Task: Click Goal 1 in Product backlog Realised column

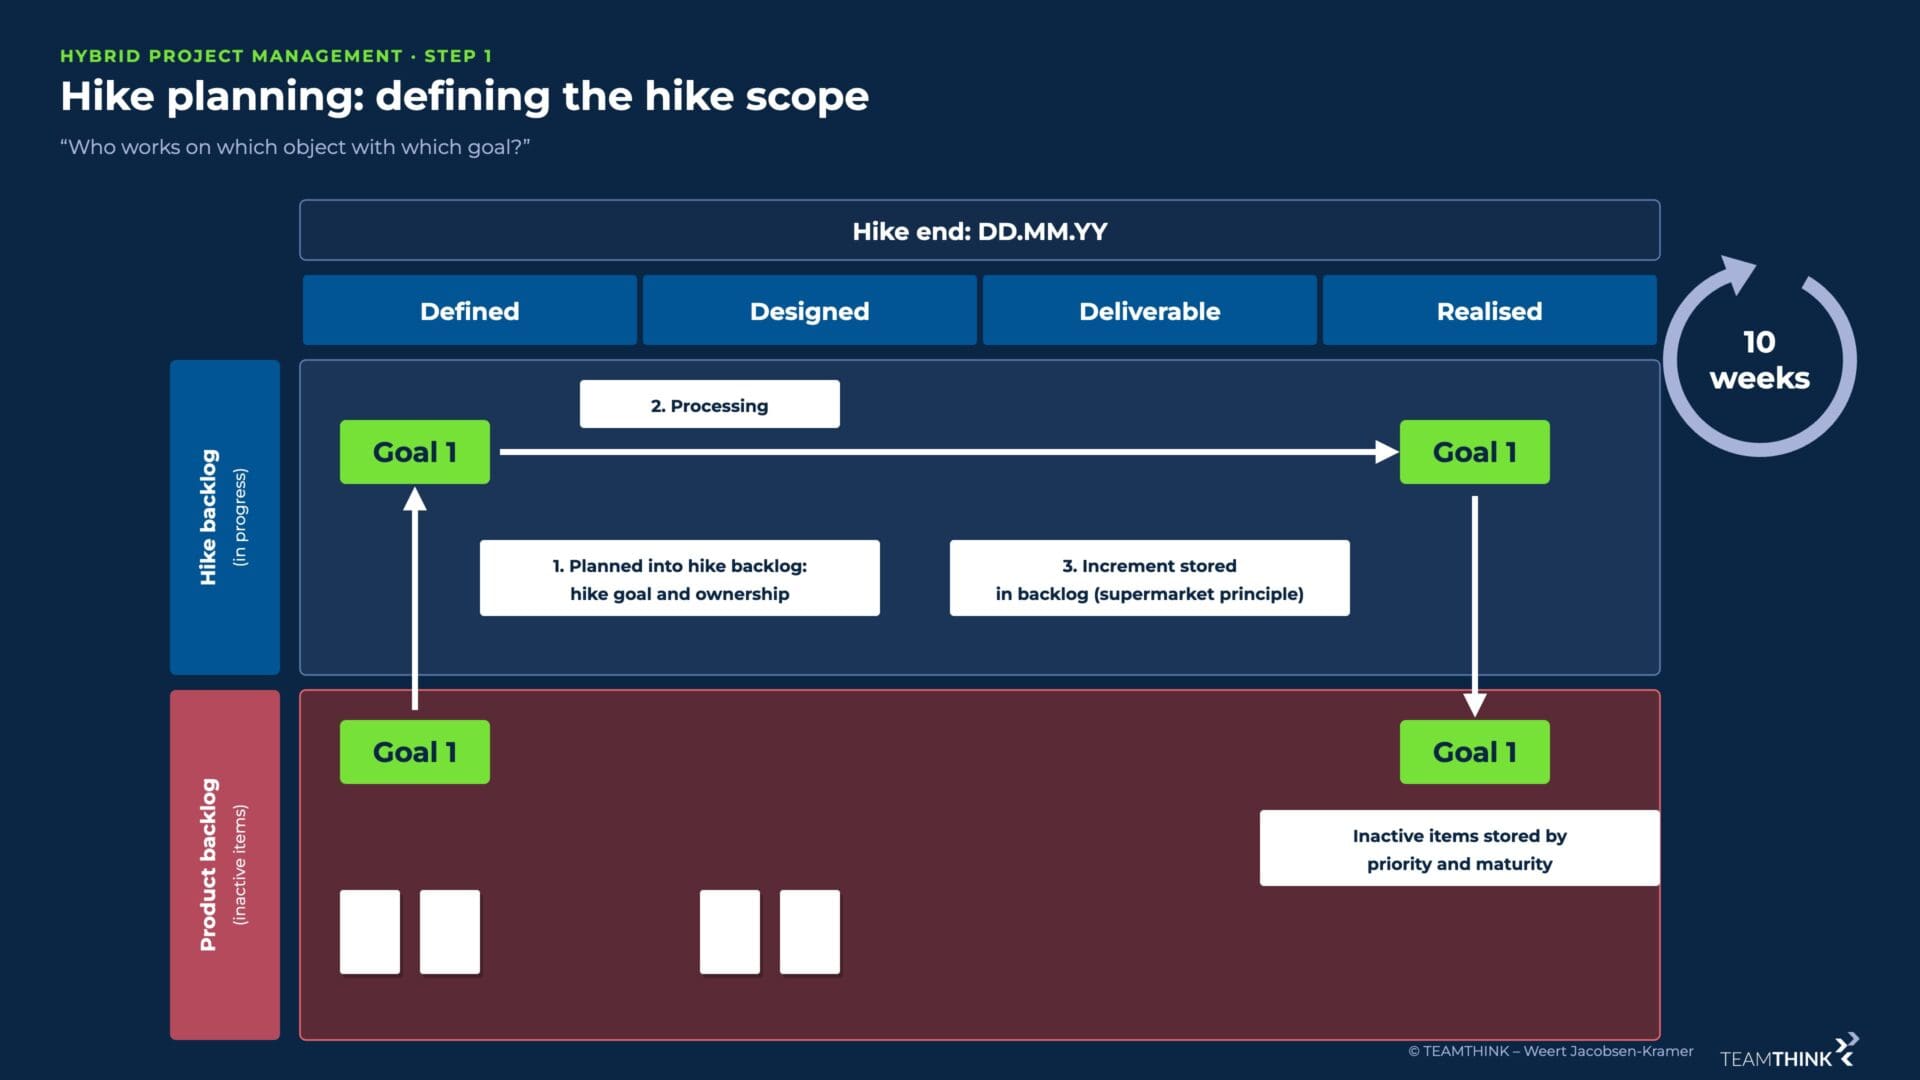Action: point(1475,752)
